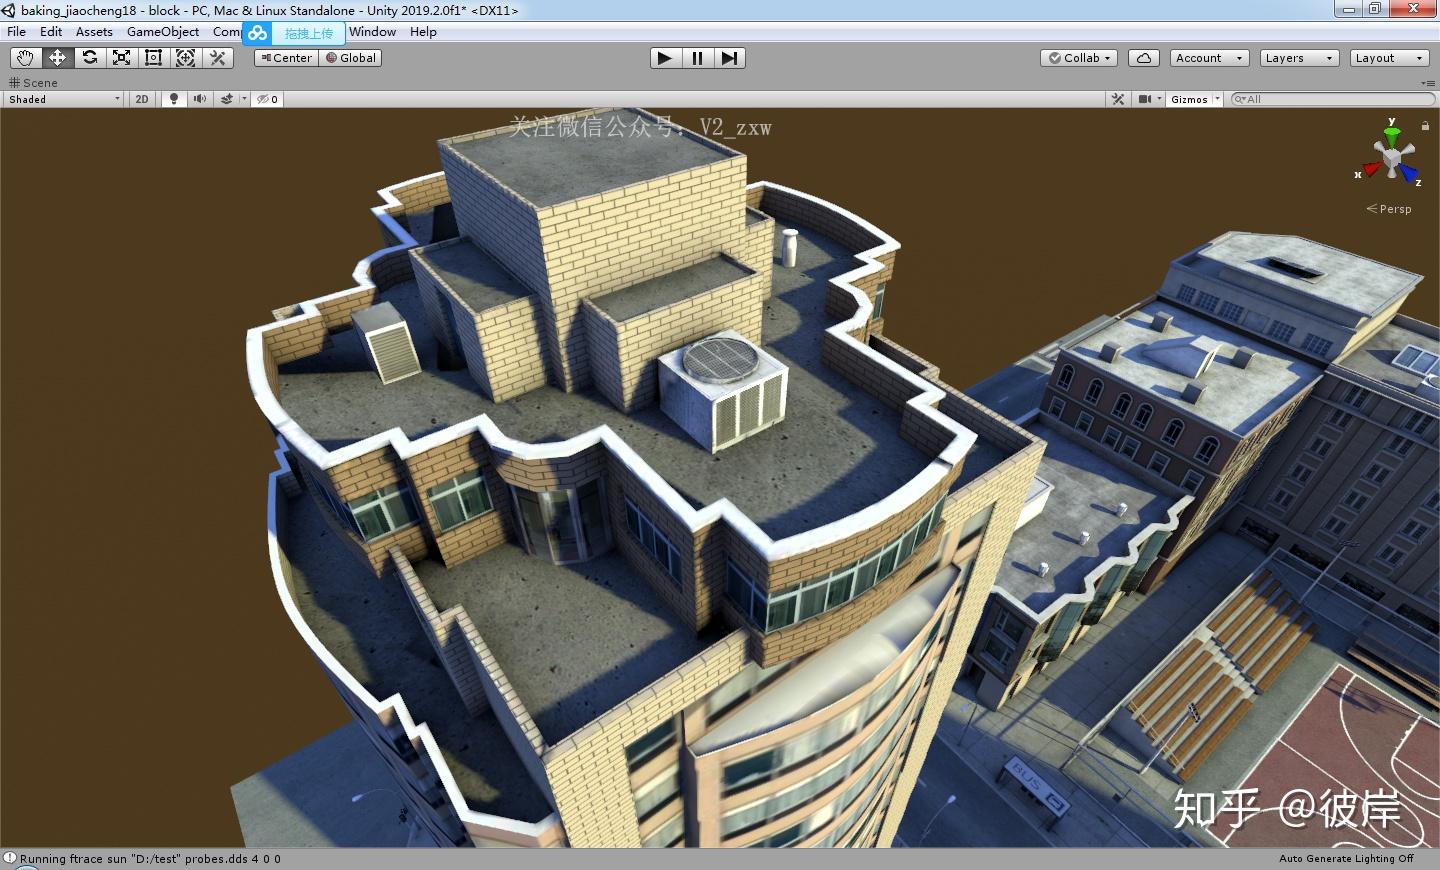Toggle Scene audio speaker
Screen dimensions: 1440x870
pyautogui.click(x=200, y=99)
